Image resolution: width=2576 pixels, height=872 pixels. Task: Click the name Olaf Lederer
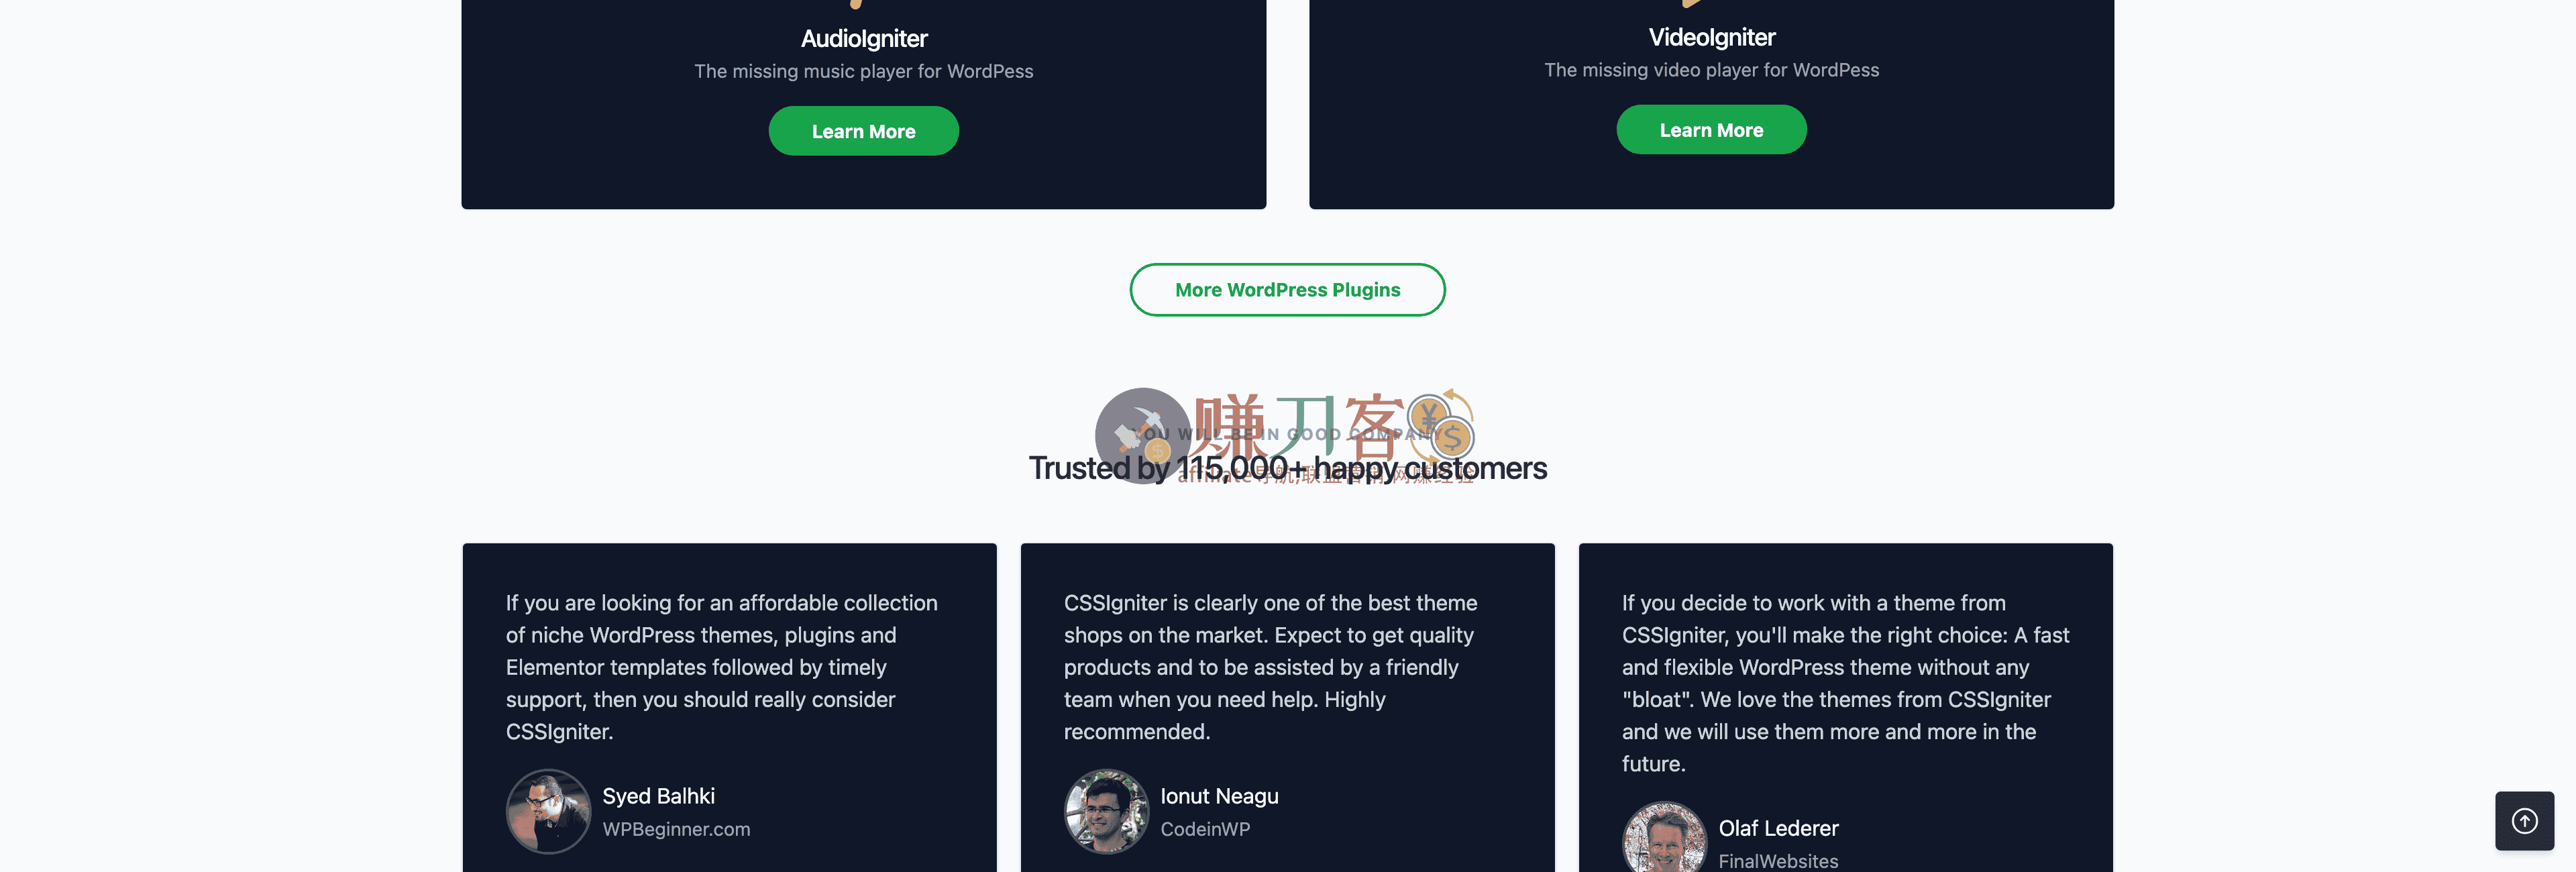point(1778,828)
